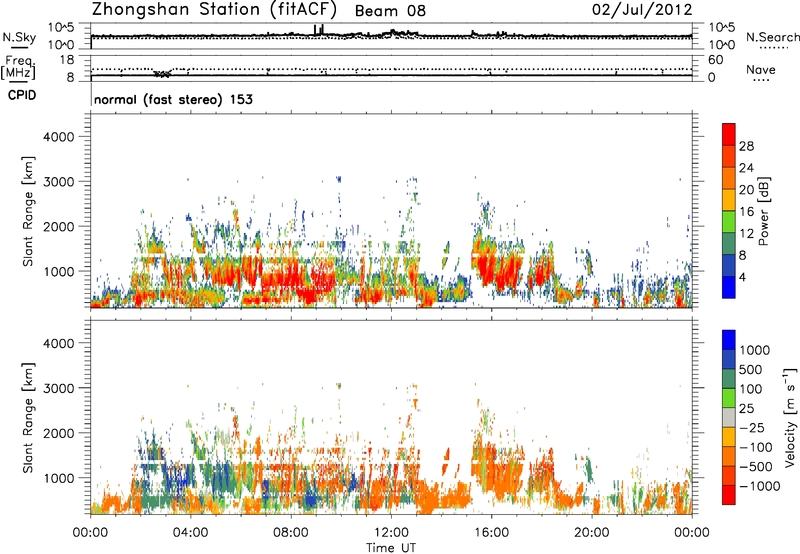
Task: Click the '4000' tick of the power panel
Action: [58, 137]
